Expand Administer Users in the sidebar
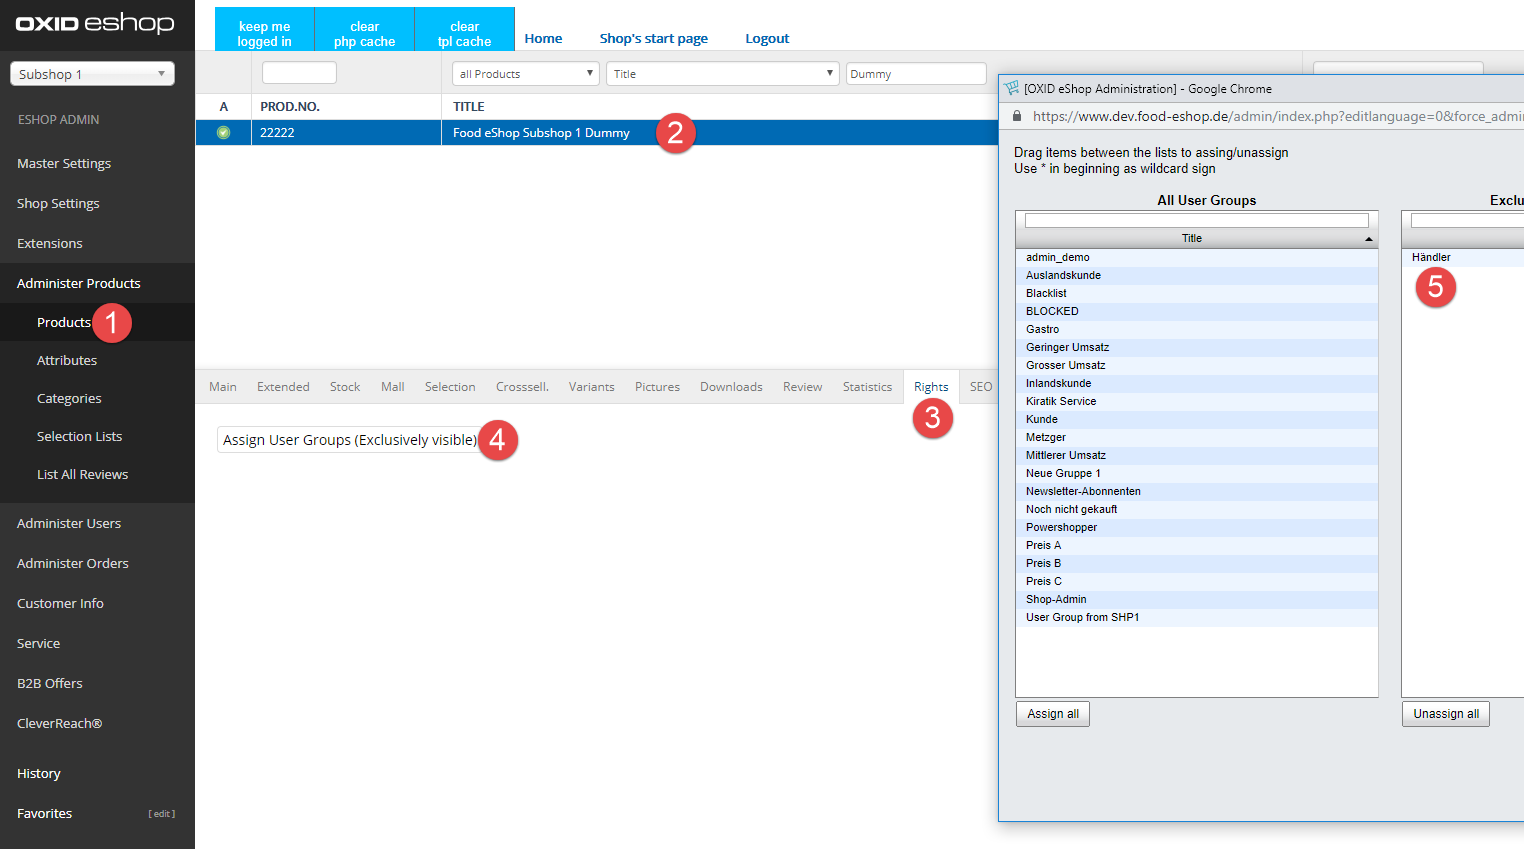The height and width of the screenshot is (849, 1524). 69,523
